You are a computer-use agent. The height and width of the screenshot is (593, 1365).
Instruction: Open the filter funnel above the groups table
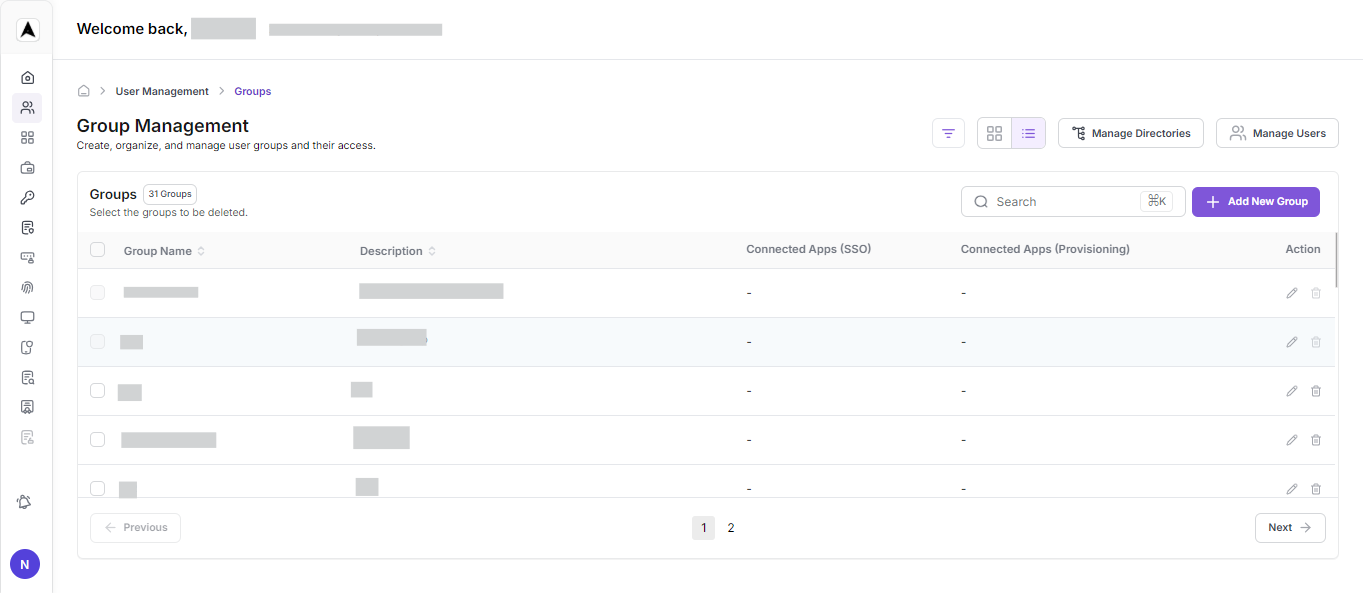[x=948, y=132]
